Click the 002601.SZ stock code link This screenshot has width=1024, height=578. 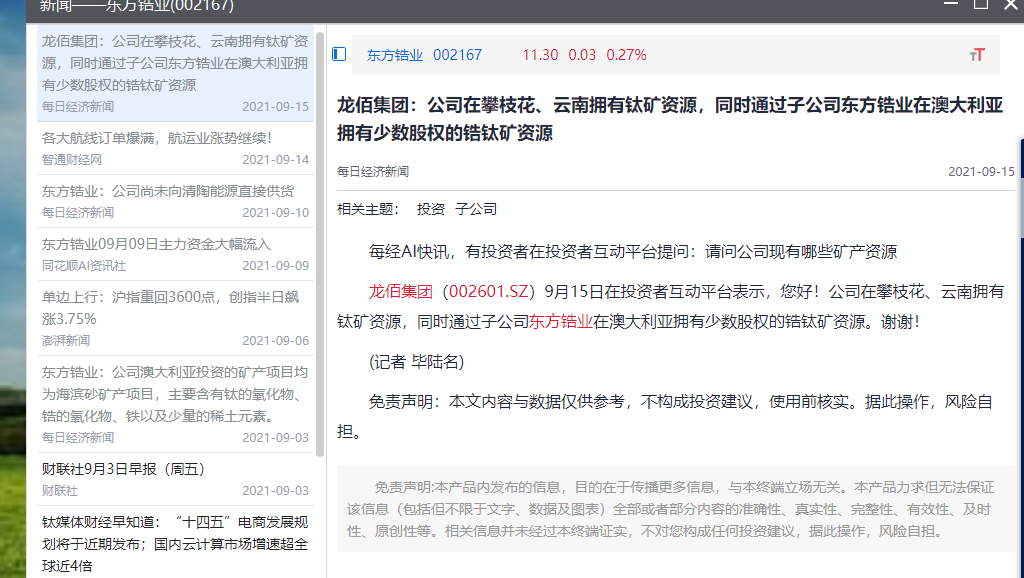coord(488,291)
